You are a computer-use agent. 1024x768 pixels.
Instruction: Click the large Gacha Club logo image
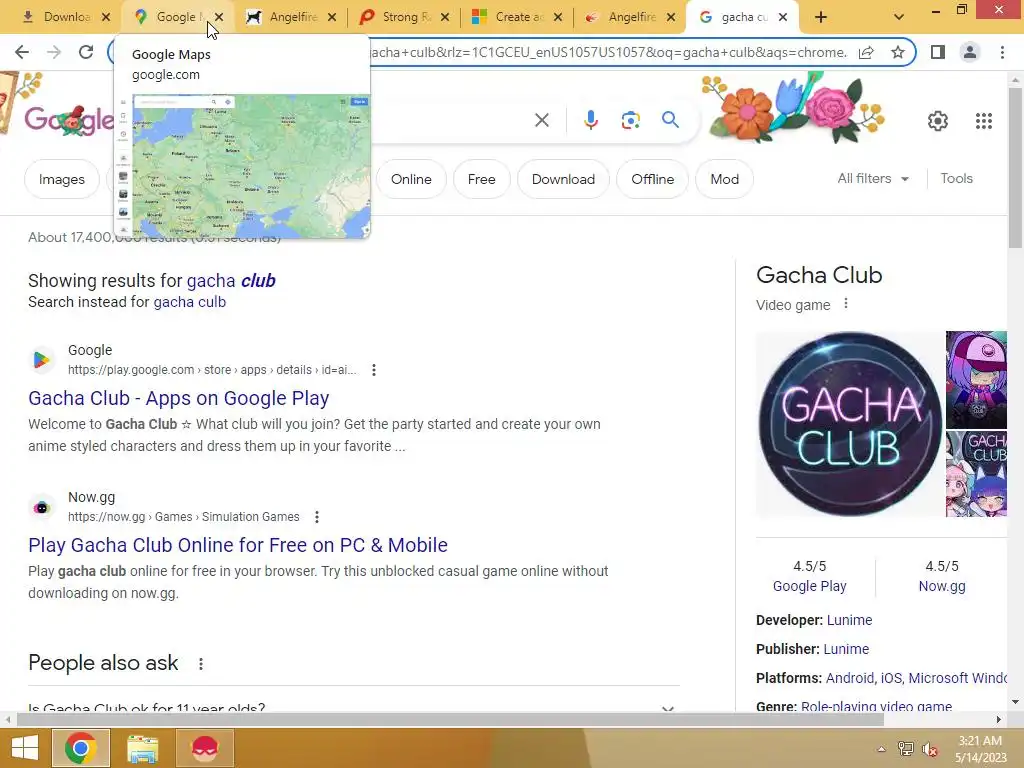pyautogui.click(x=849, y=424)
